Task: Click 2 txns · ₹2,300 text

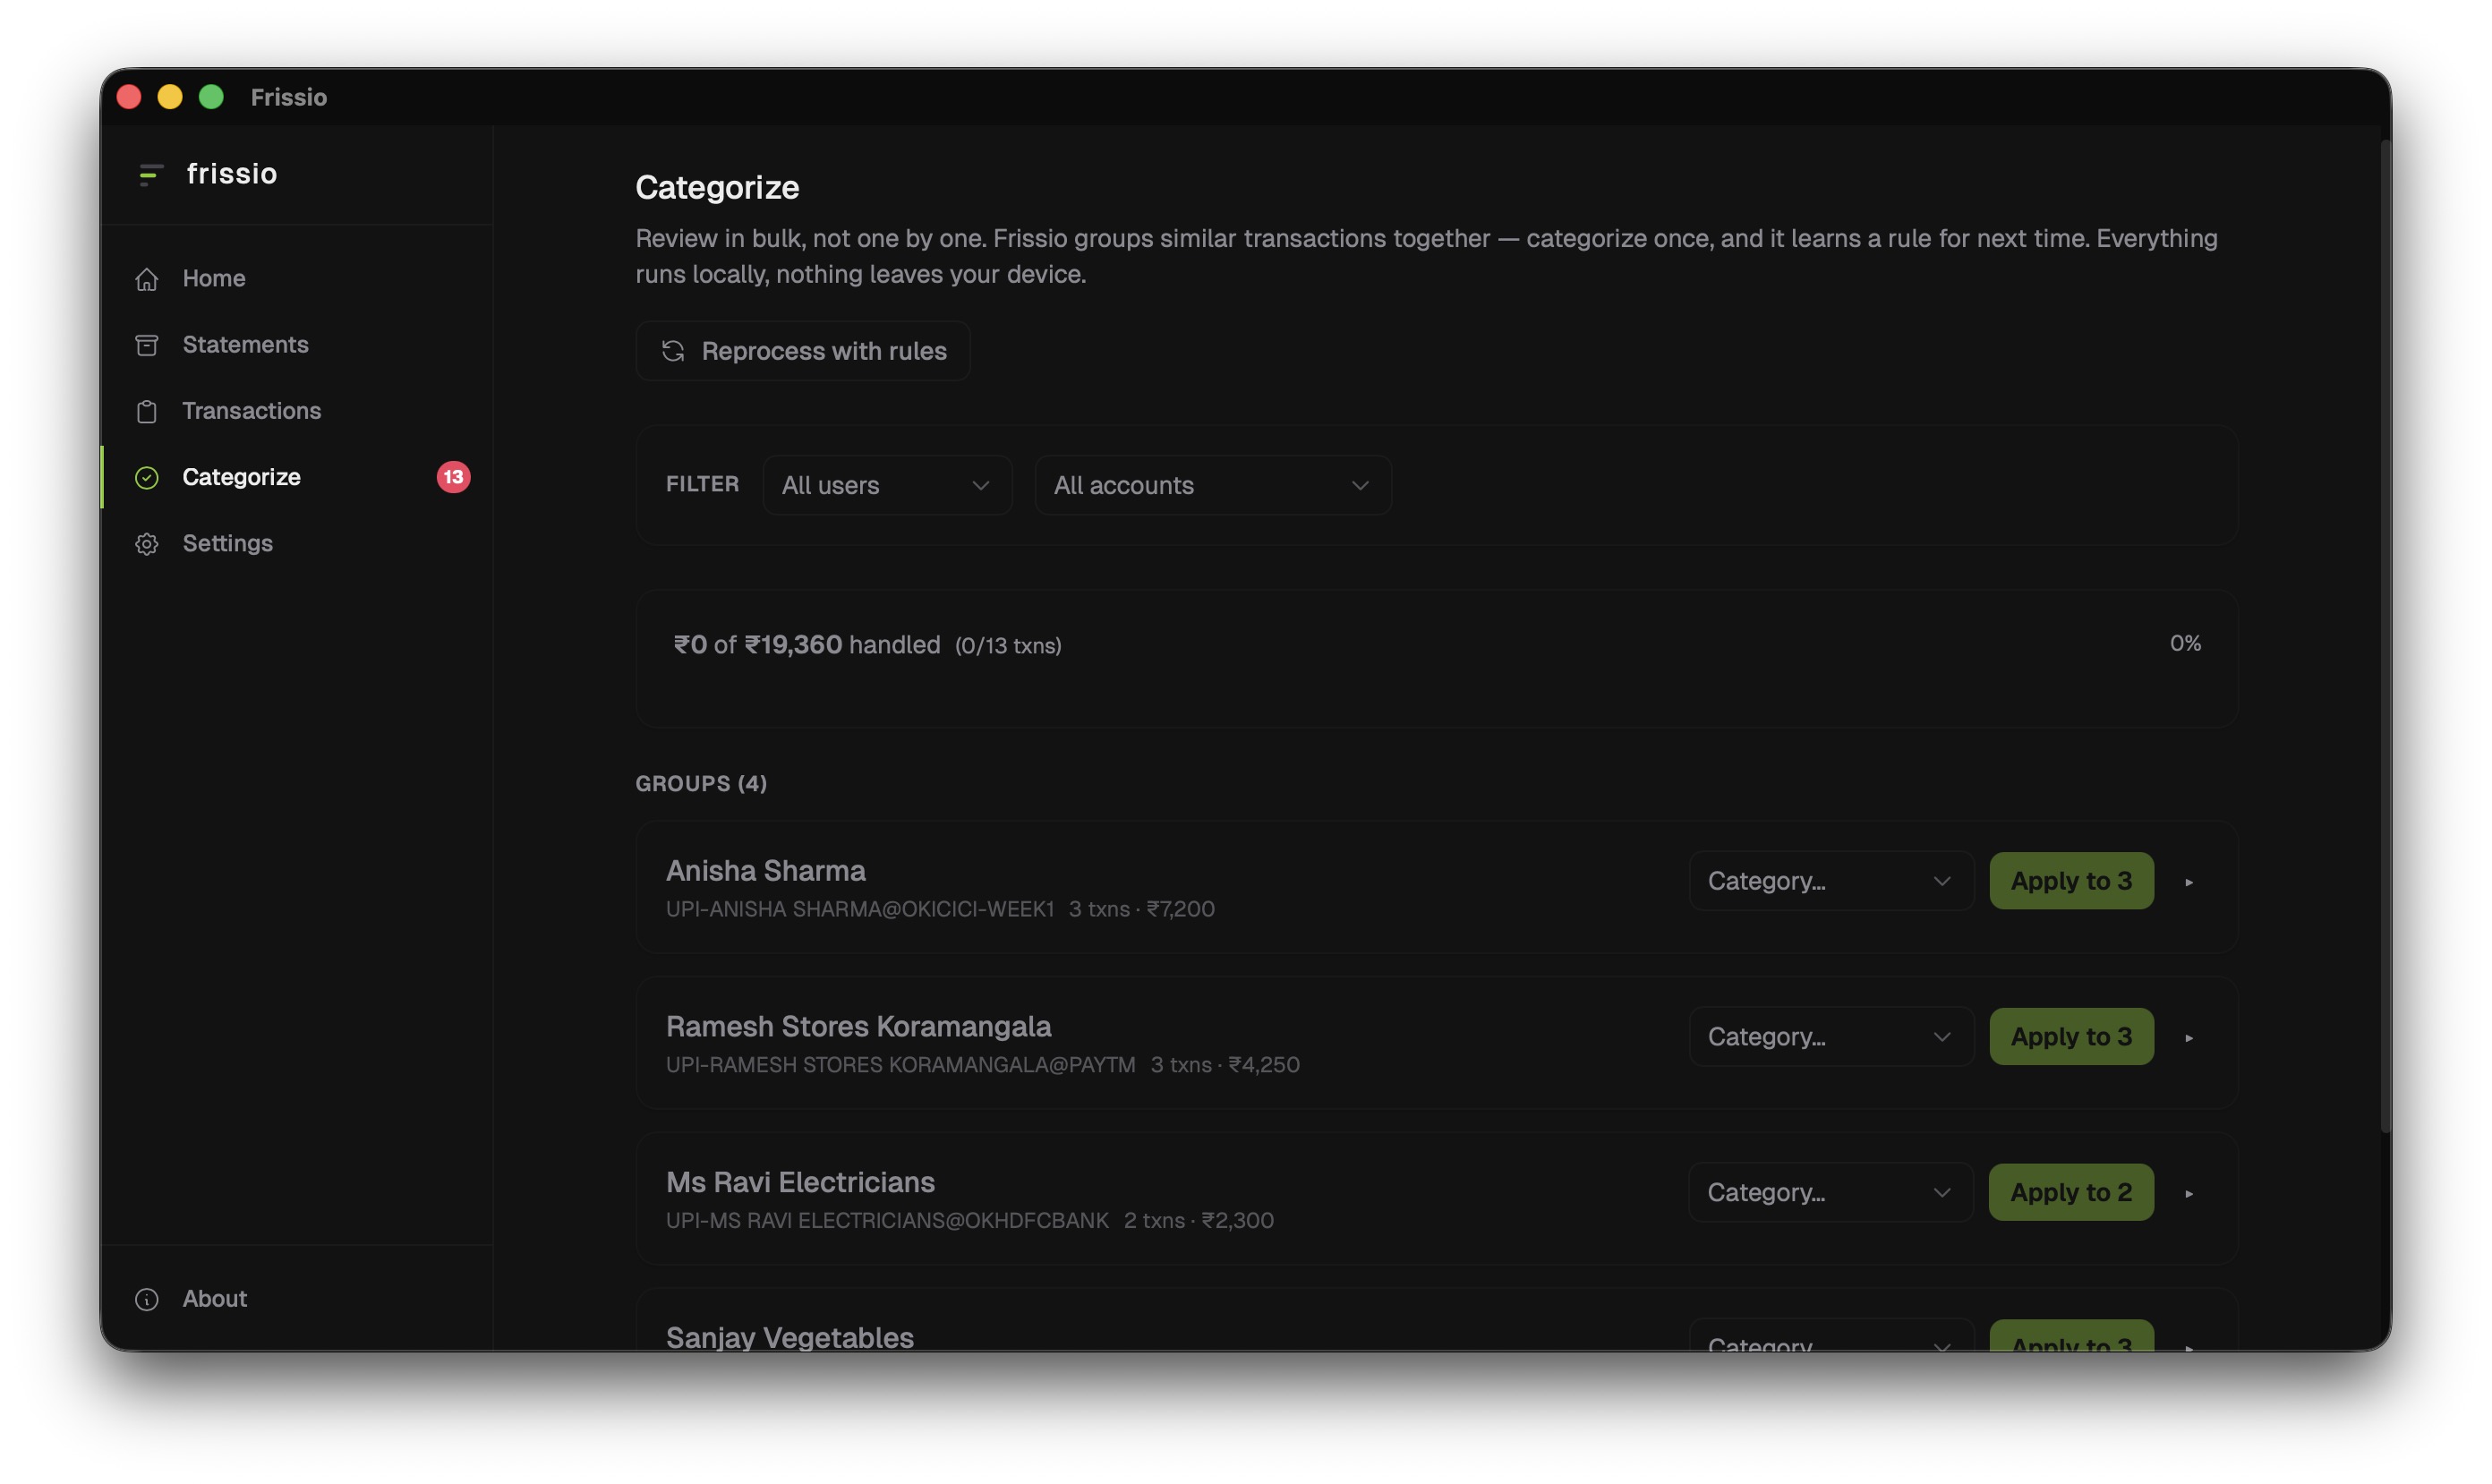Action: click(x=1199, y=1221)
